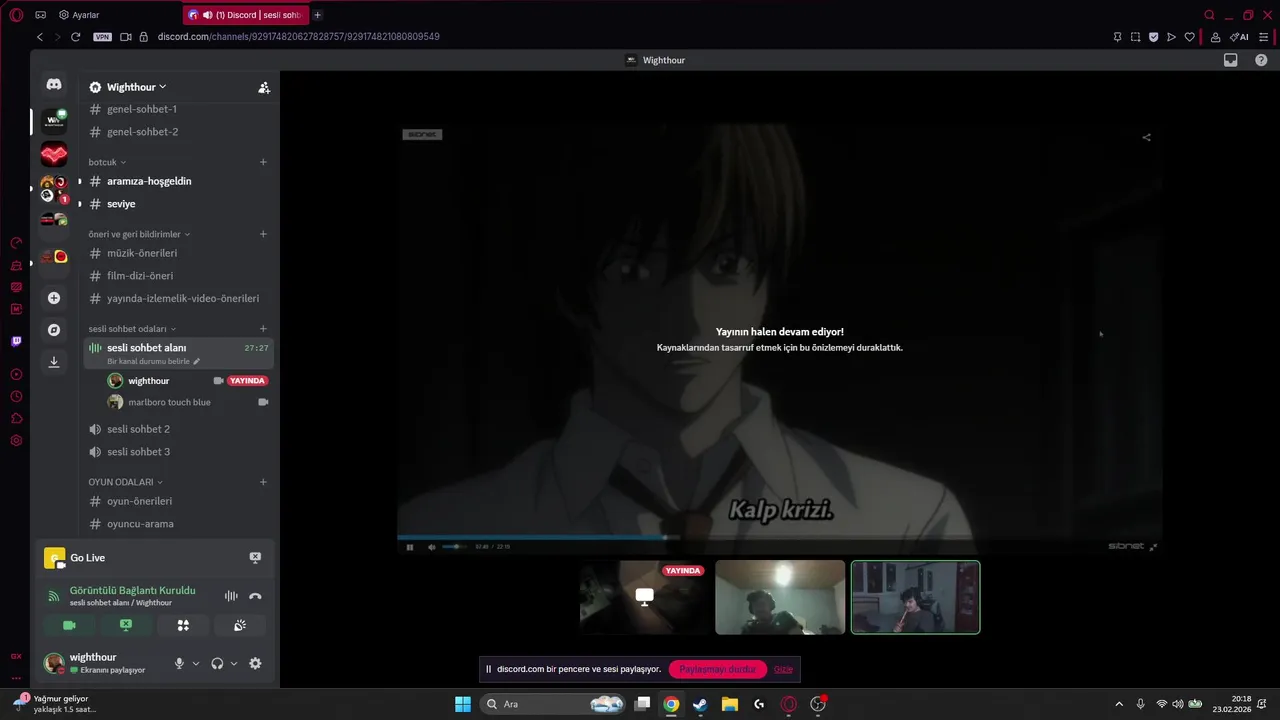1280x720 pixels.
Task: Open Opera bookmarks heart icon
Action: point(1189,37)
